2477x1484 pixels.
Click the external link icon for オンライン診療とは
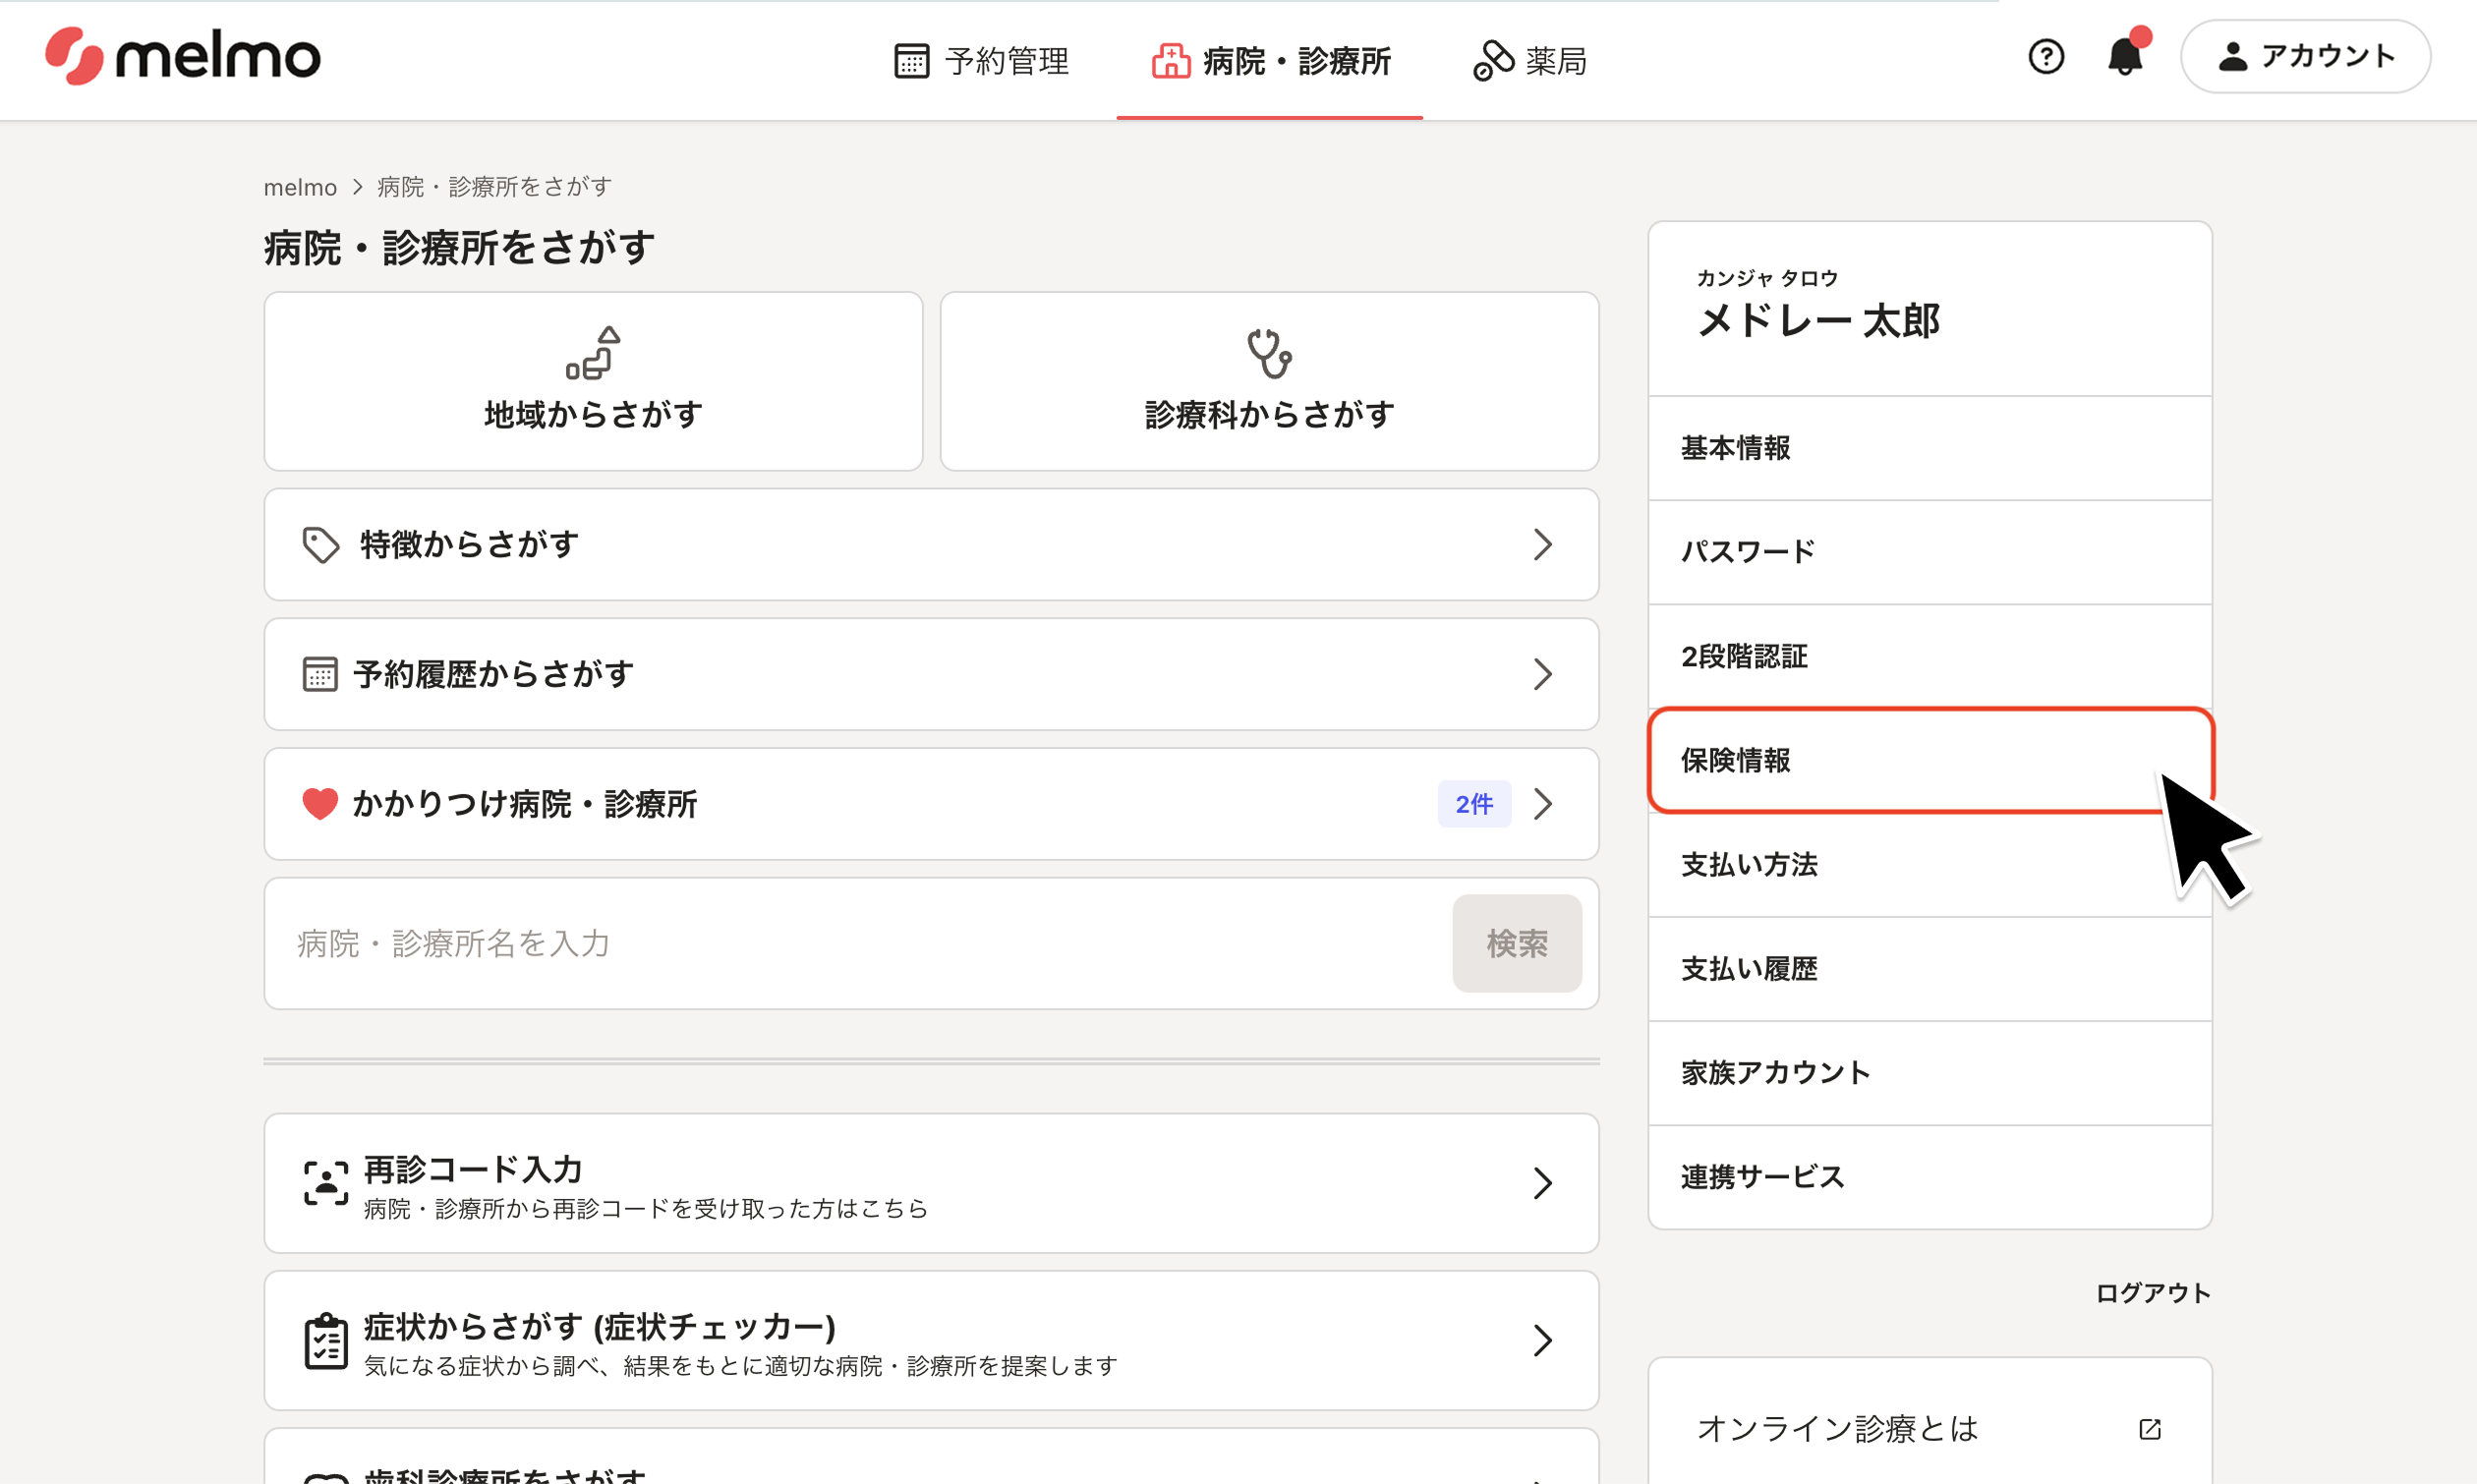pyautogui.click(x=2149, y=1429)
